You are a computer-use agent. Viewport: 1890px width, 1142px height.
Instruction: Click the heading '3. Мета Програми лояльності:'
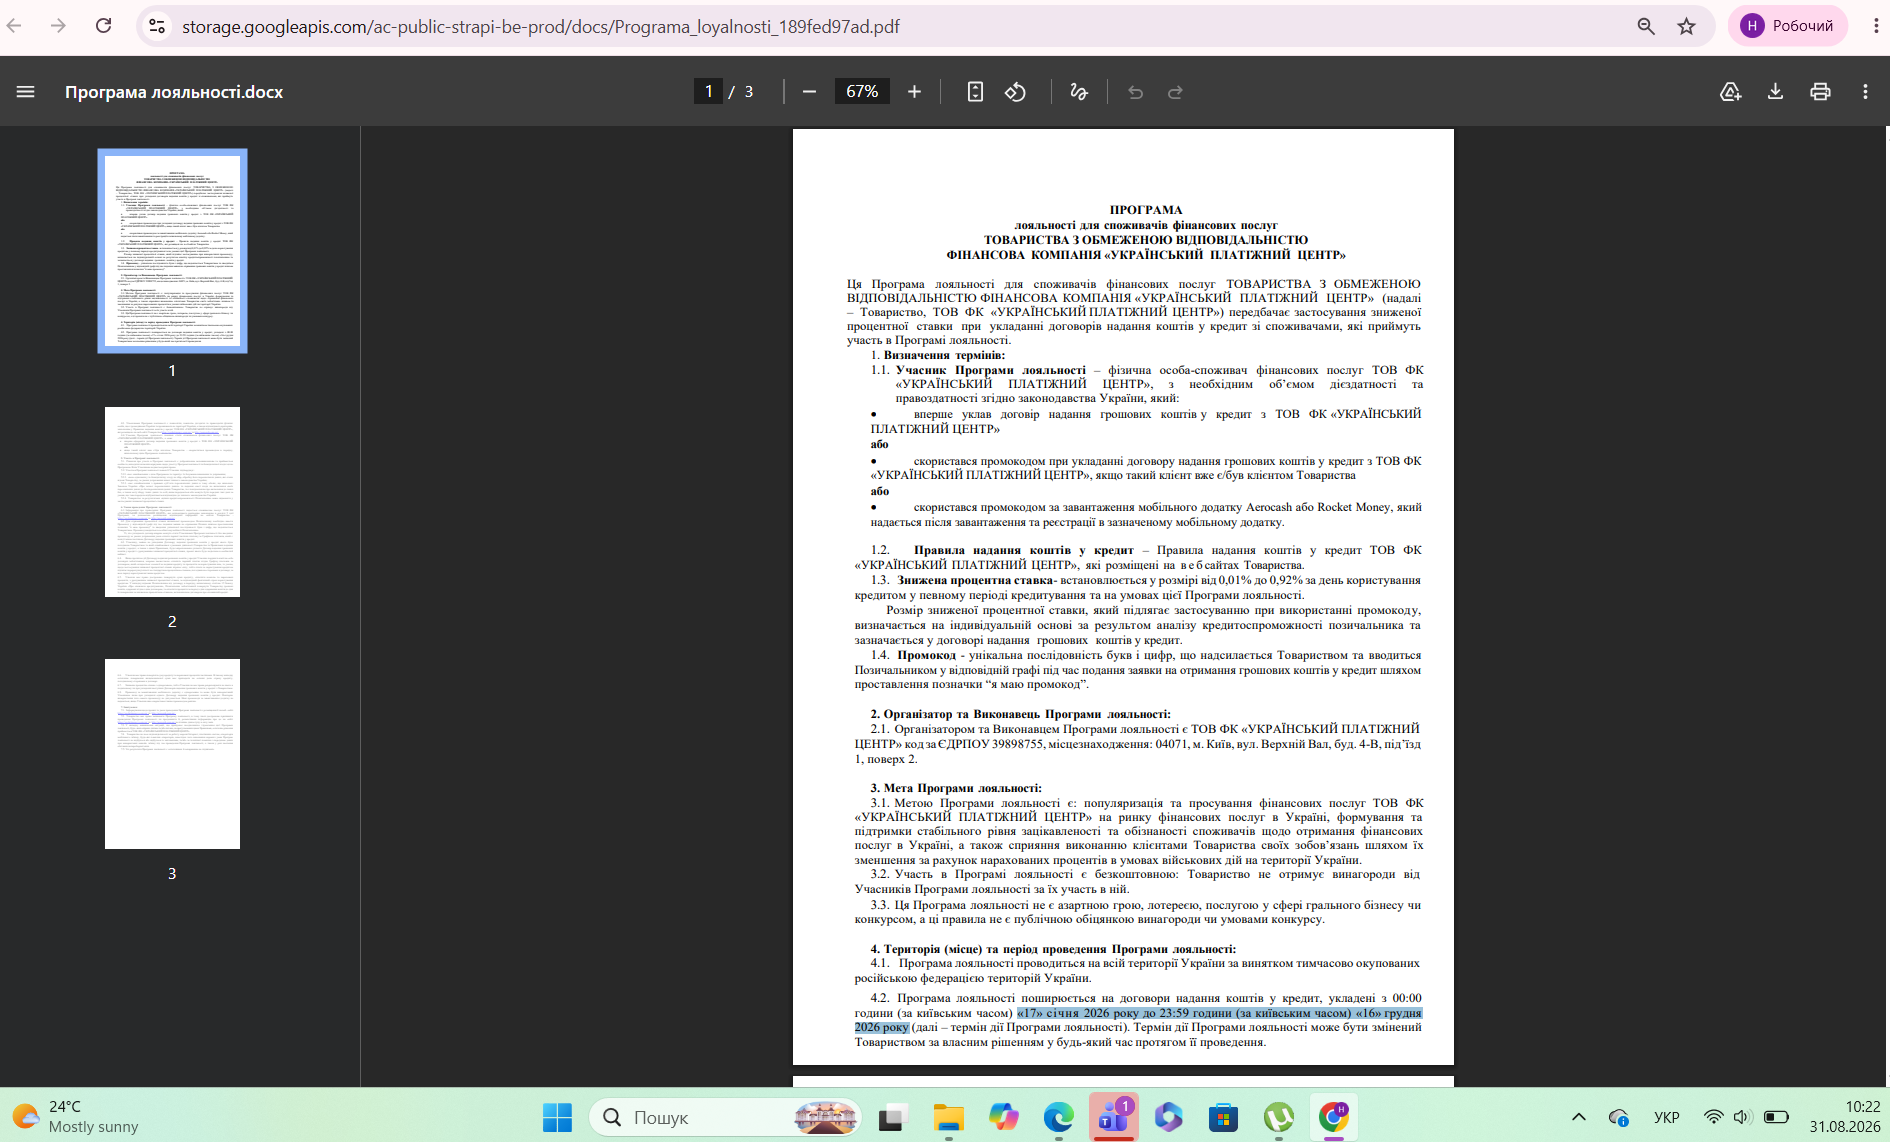956,788
